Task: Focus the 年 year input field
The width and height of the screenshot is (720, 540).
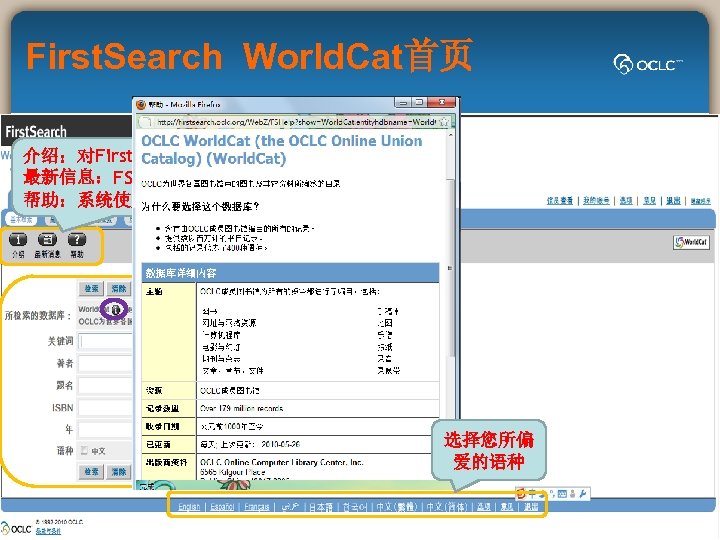Action: click(x=105, y=429)
